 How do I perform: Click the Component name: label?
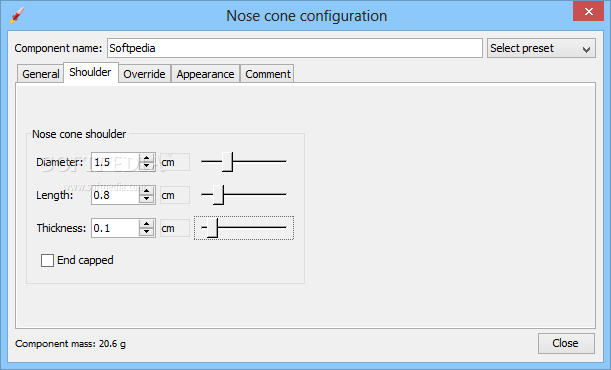[58, 48]
